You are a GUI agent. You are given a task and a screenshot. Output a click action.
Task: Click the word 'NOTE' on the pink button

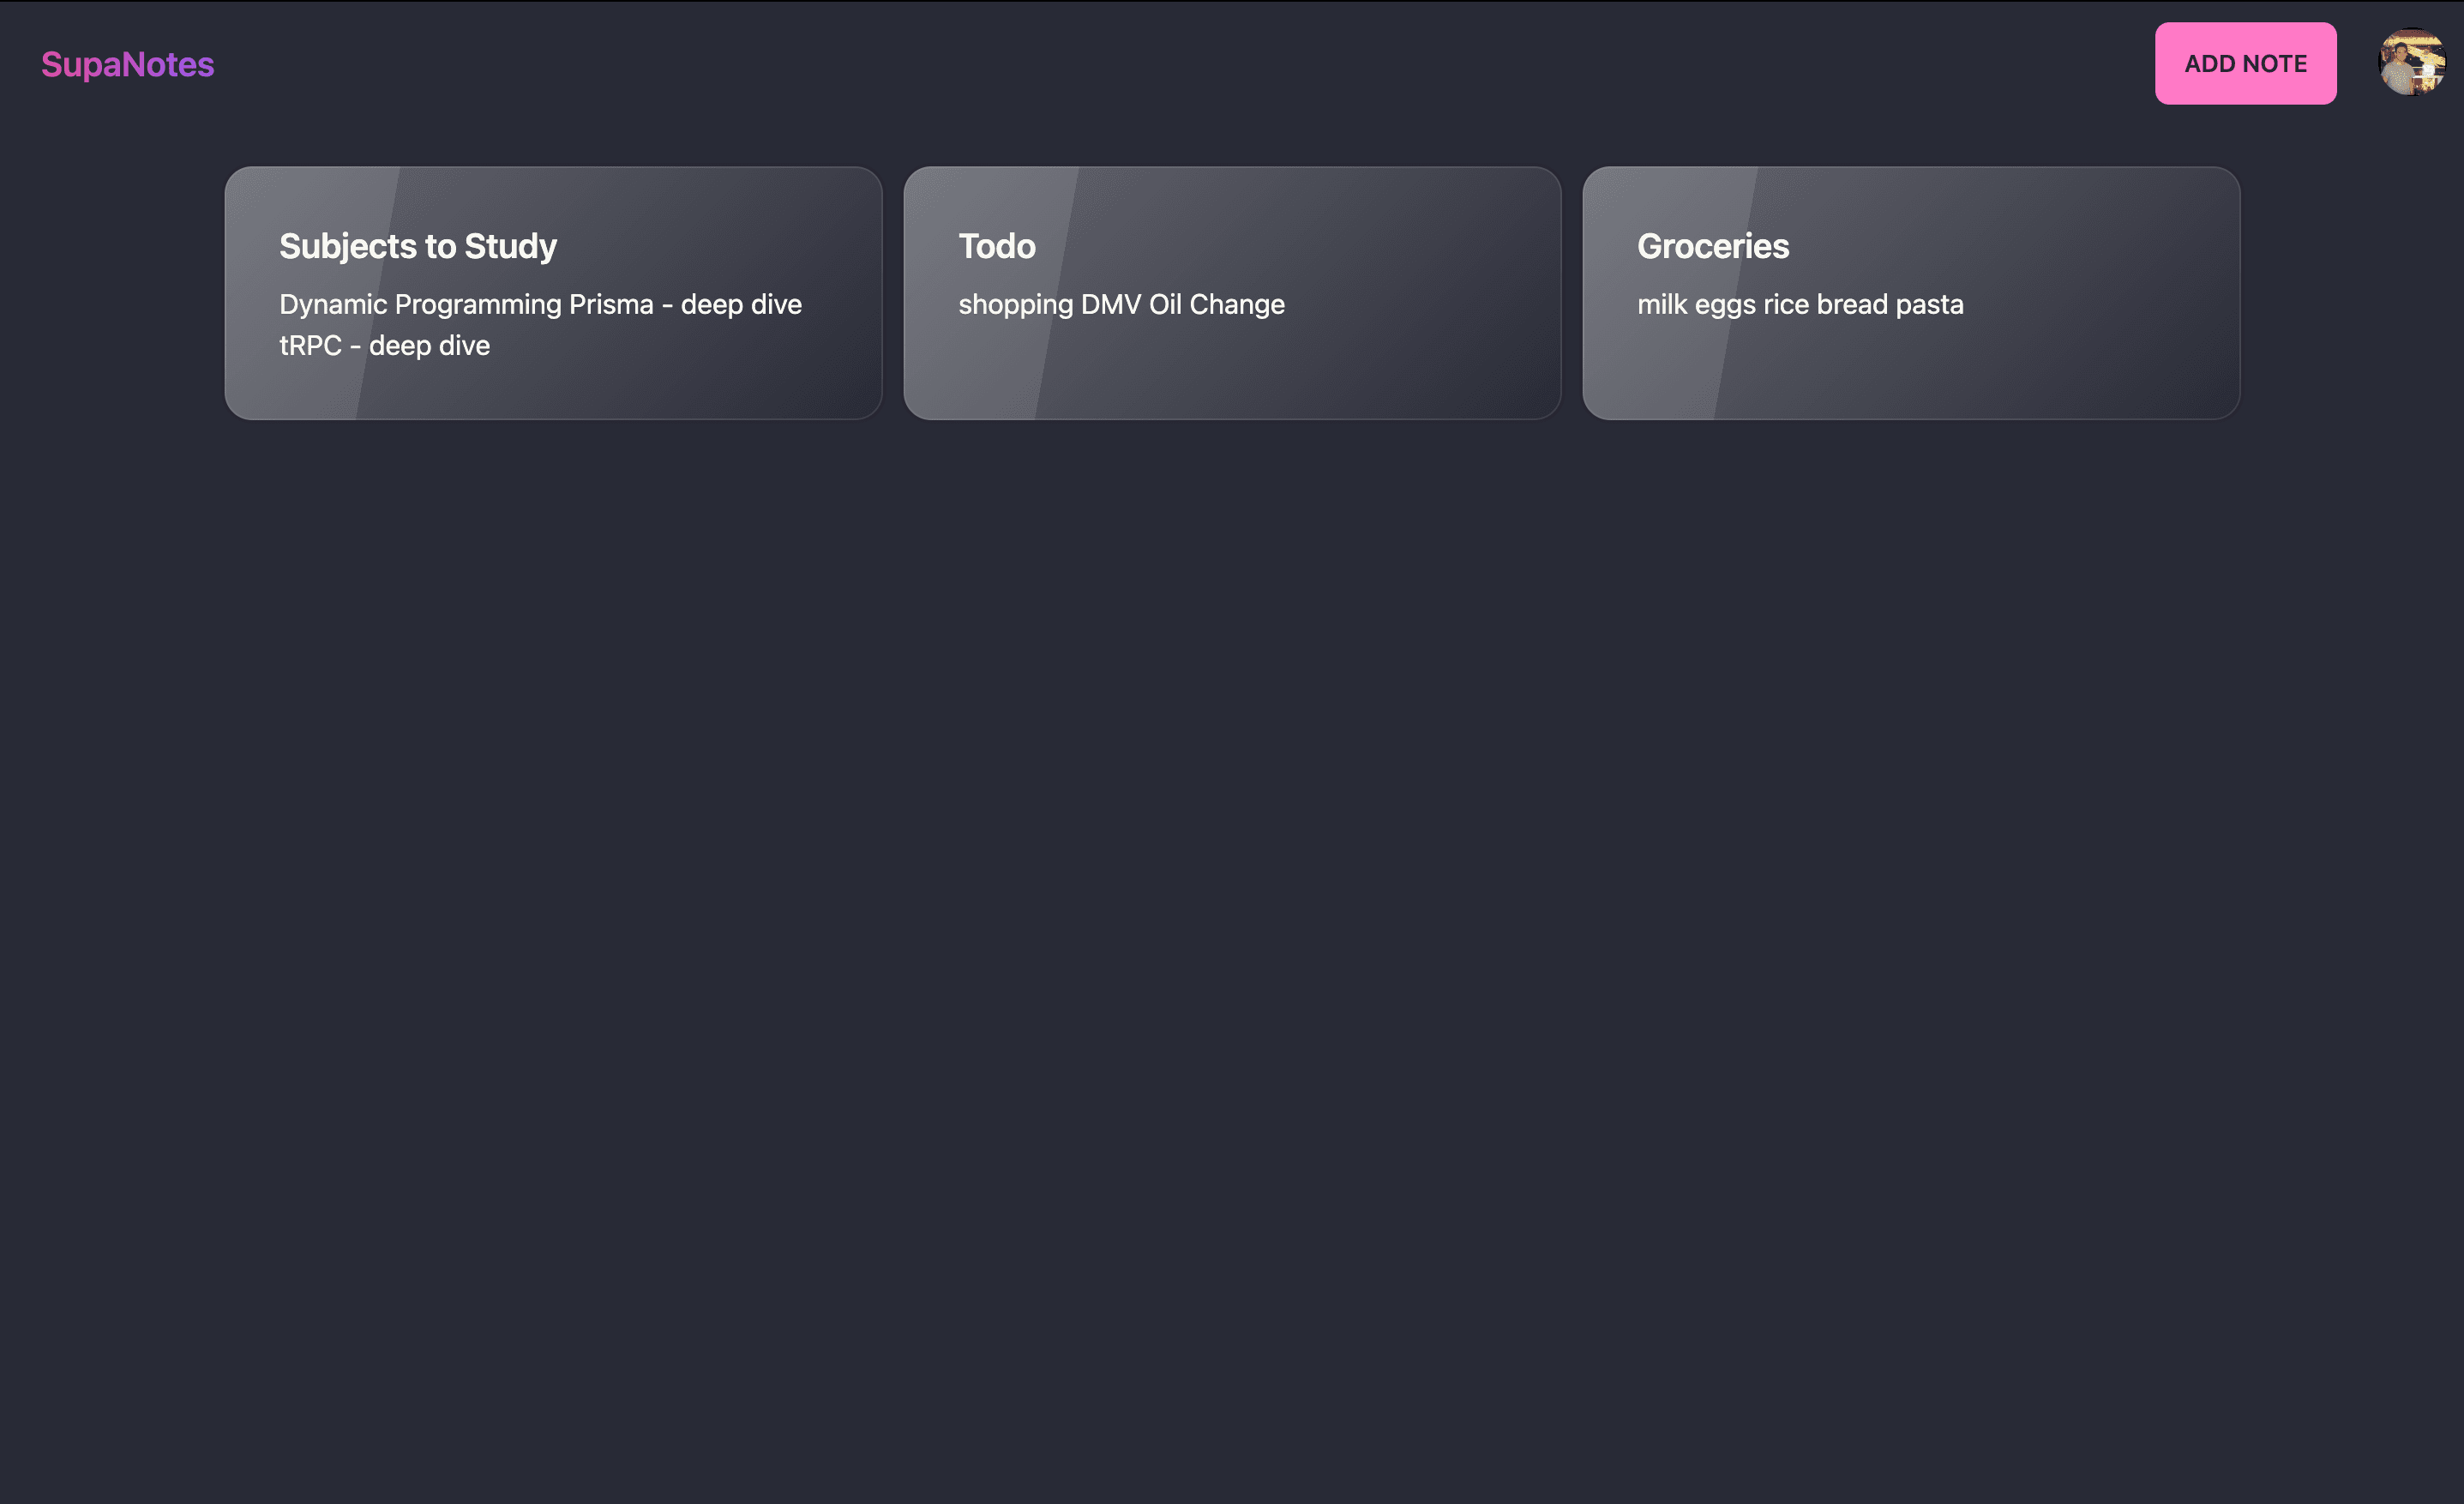coord(2275,63)
